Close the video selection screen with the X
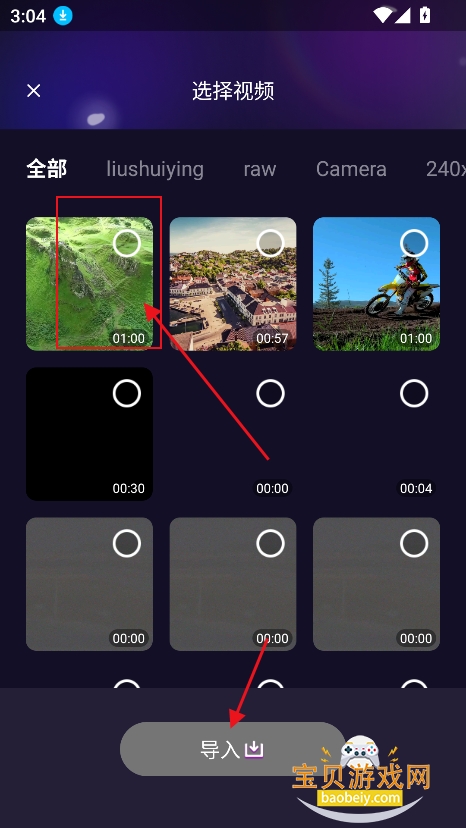466x828 pixels. [34, 91]
